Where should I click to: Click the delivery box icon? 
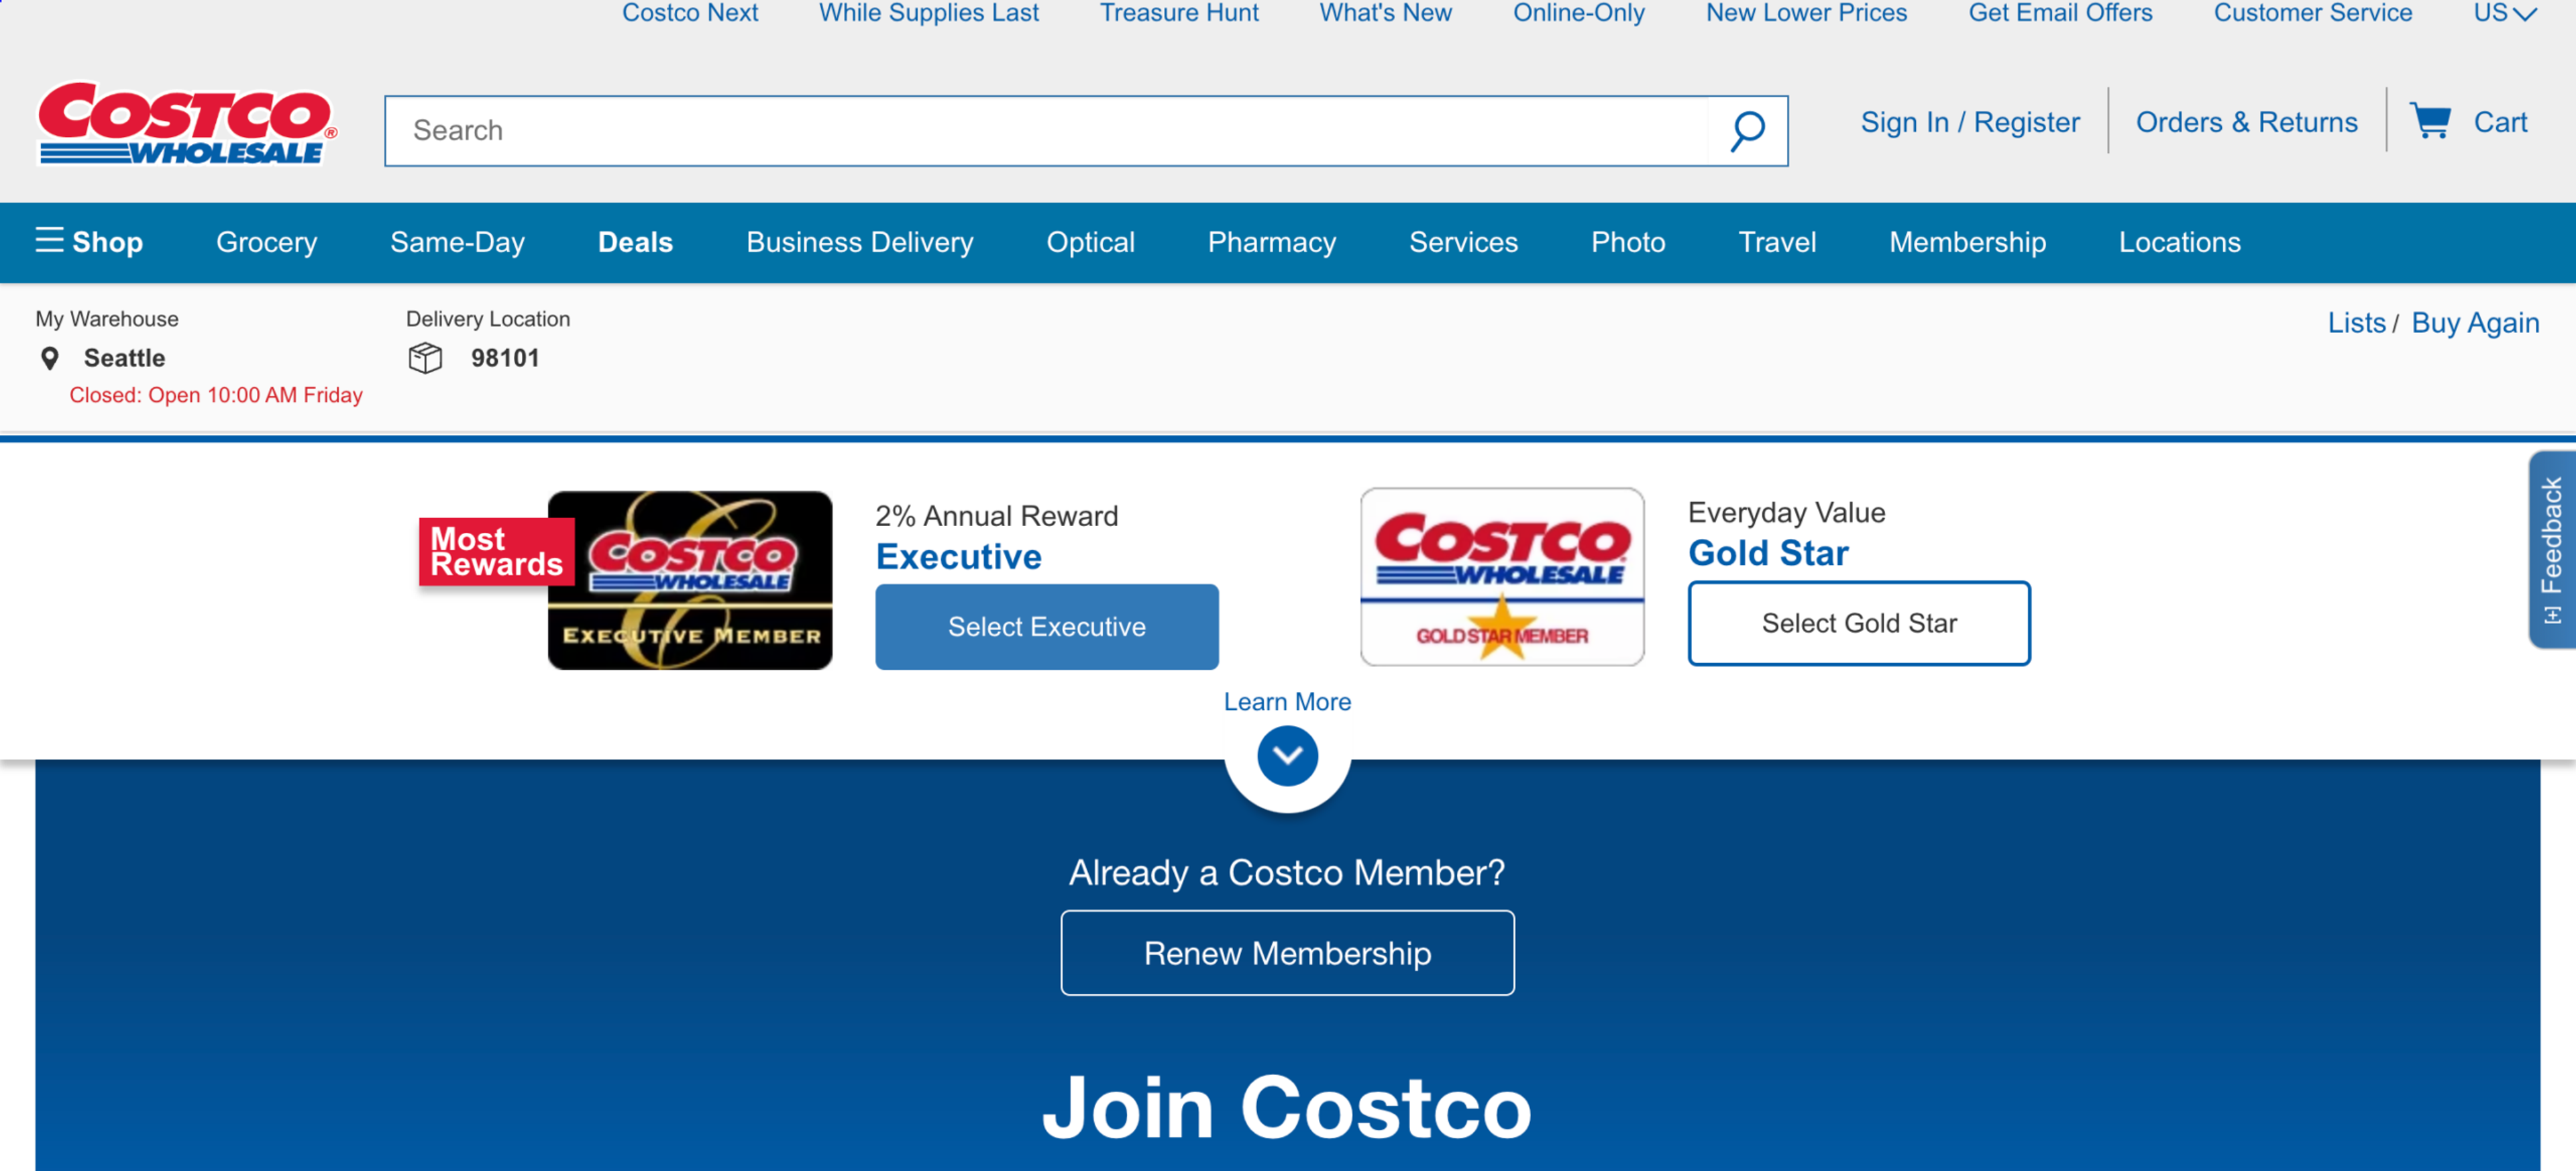coord(425,358)
